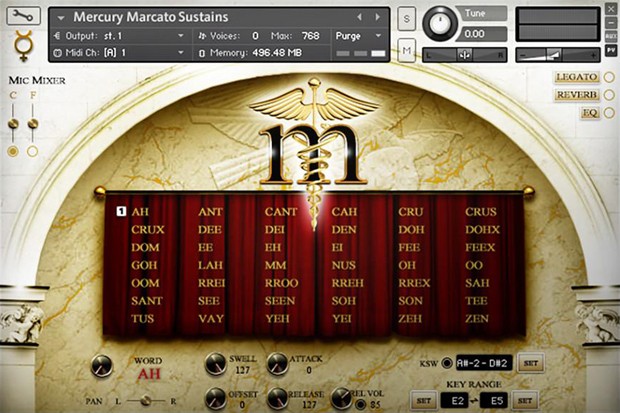Open the Purge dropdown menu
The width and height of the screenshot is (620, 413).
pos(359,36)
